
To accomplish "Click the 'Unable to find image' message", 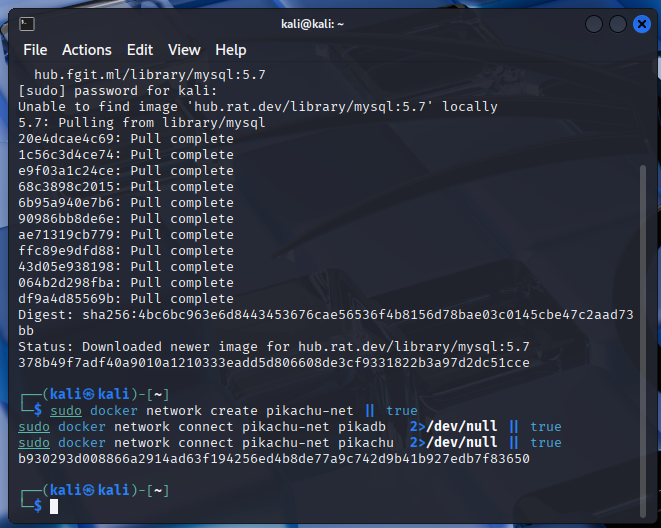I will pos(257,107).
